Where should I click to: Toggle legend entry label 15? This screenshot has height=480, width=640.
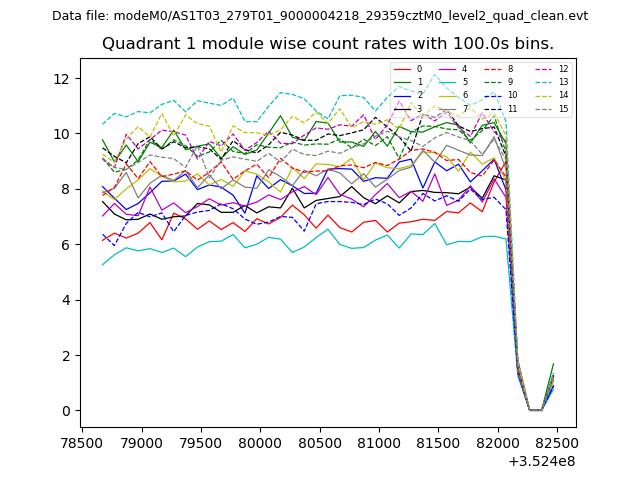(563, 108)
